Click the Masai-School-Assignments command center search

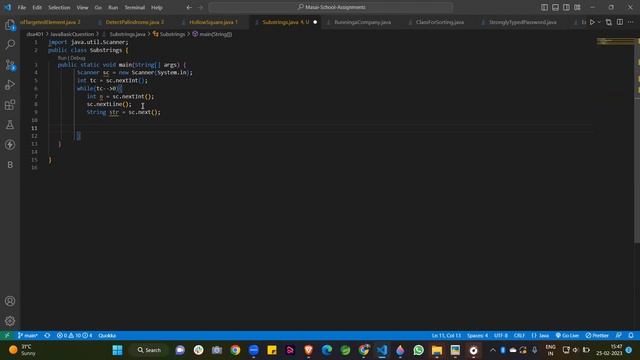(331, 7)
